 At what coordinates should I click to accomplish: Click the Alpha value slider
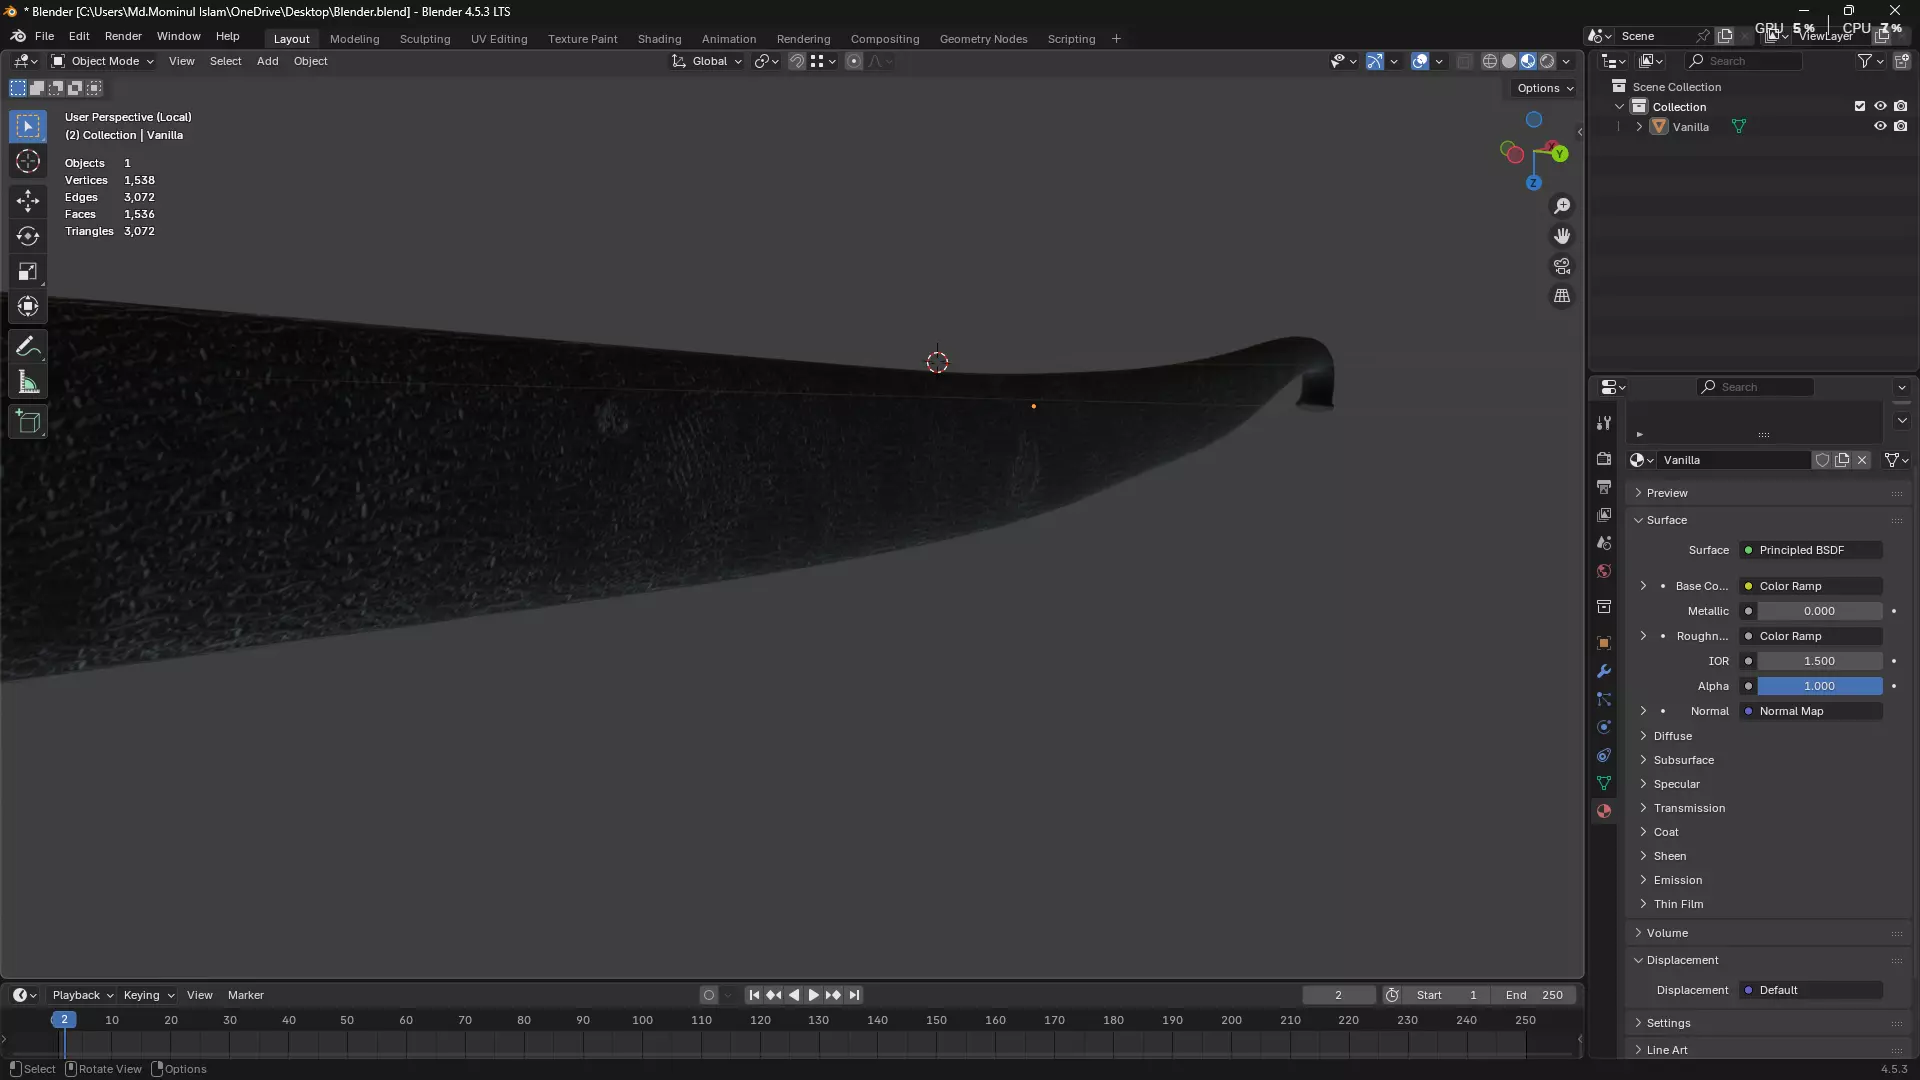(1819, 686)
